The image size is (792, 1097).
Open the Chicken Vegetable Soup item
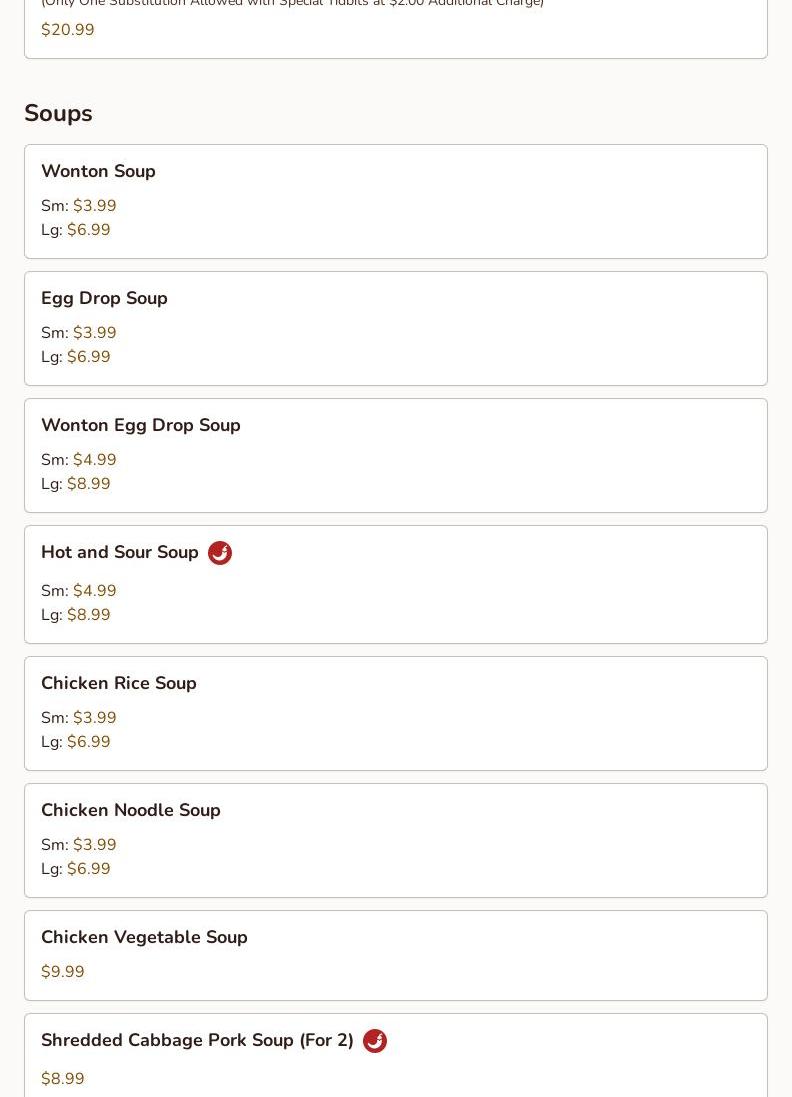pyautogui.click(x=396, y=956)
